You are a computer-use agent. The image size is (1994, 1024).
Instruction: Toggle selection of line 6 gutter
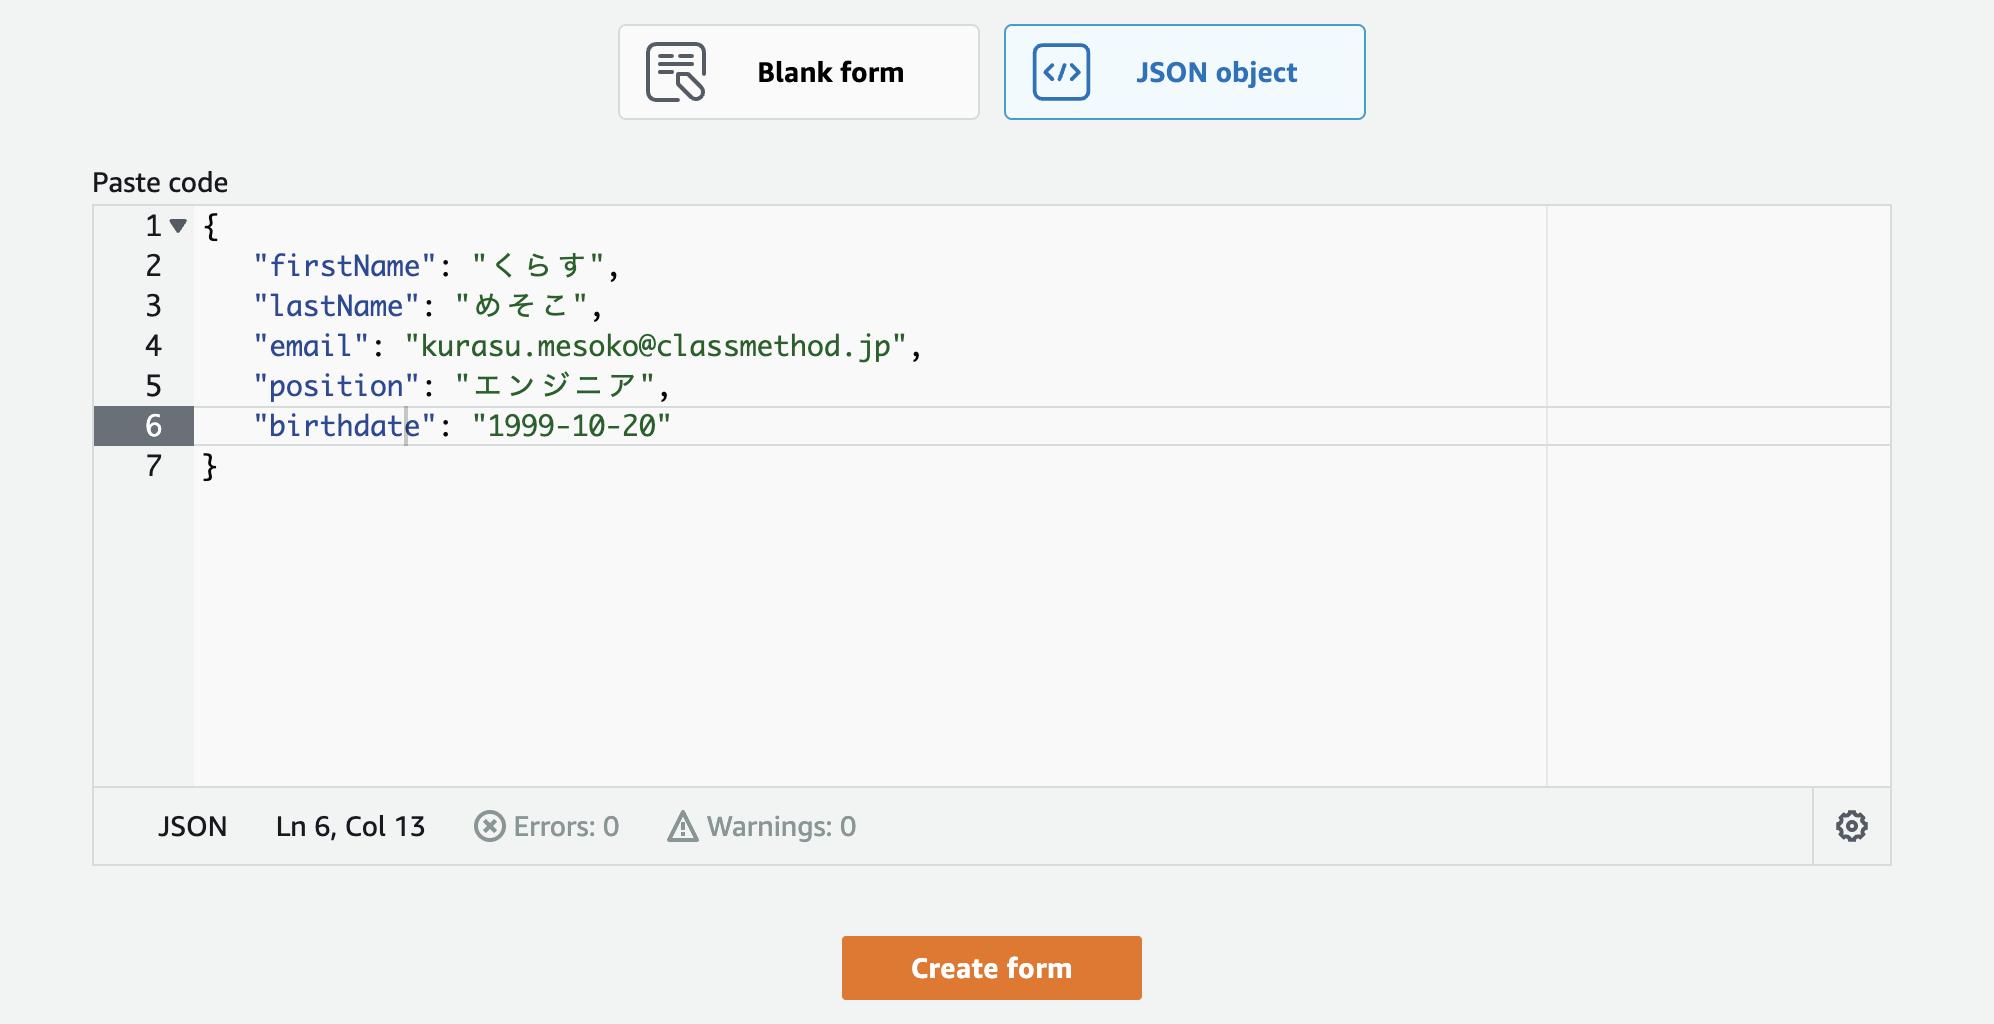coord(152,425)
